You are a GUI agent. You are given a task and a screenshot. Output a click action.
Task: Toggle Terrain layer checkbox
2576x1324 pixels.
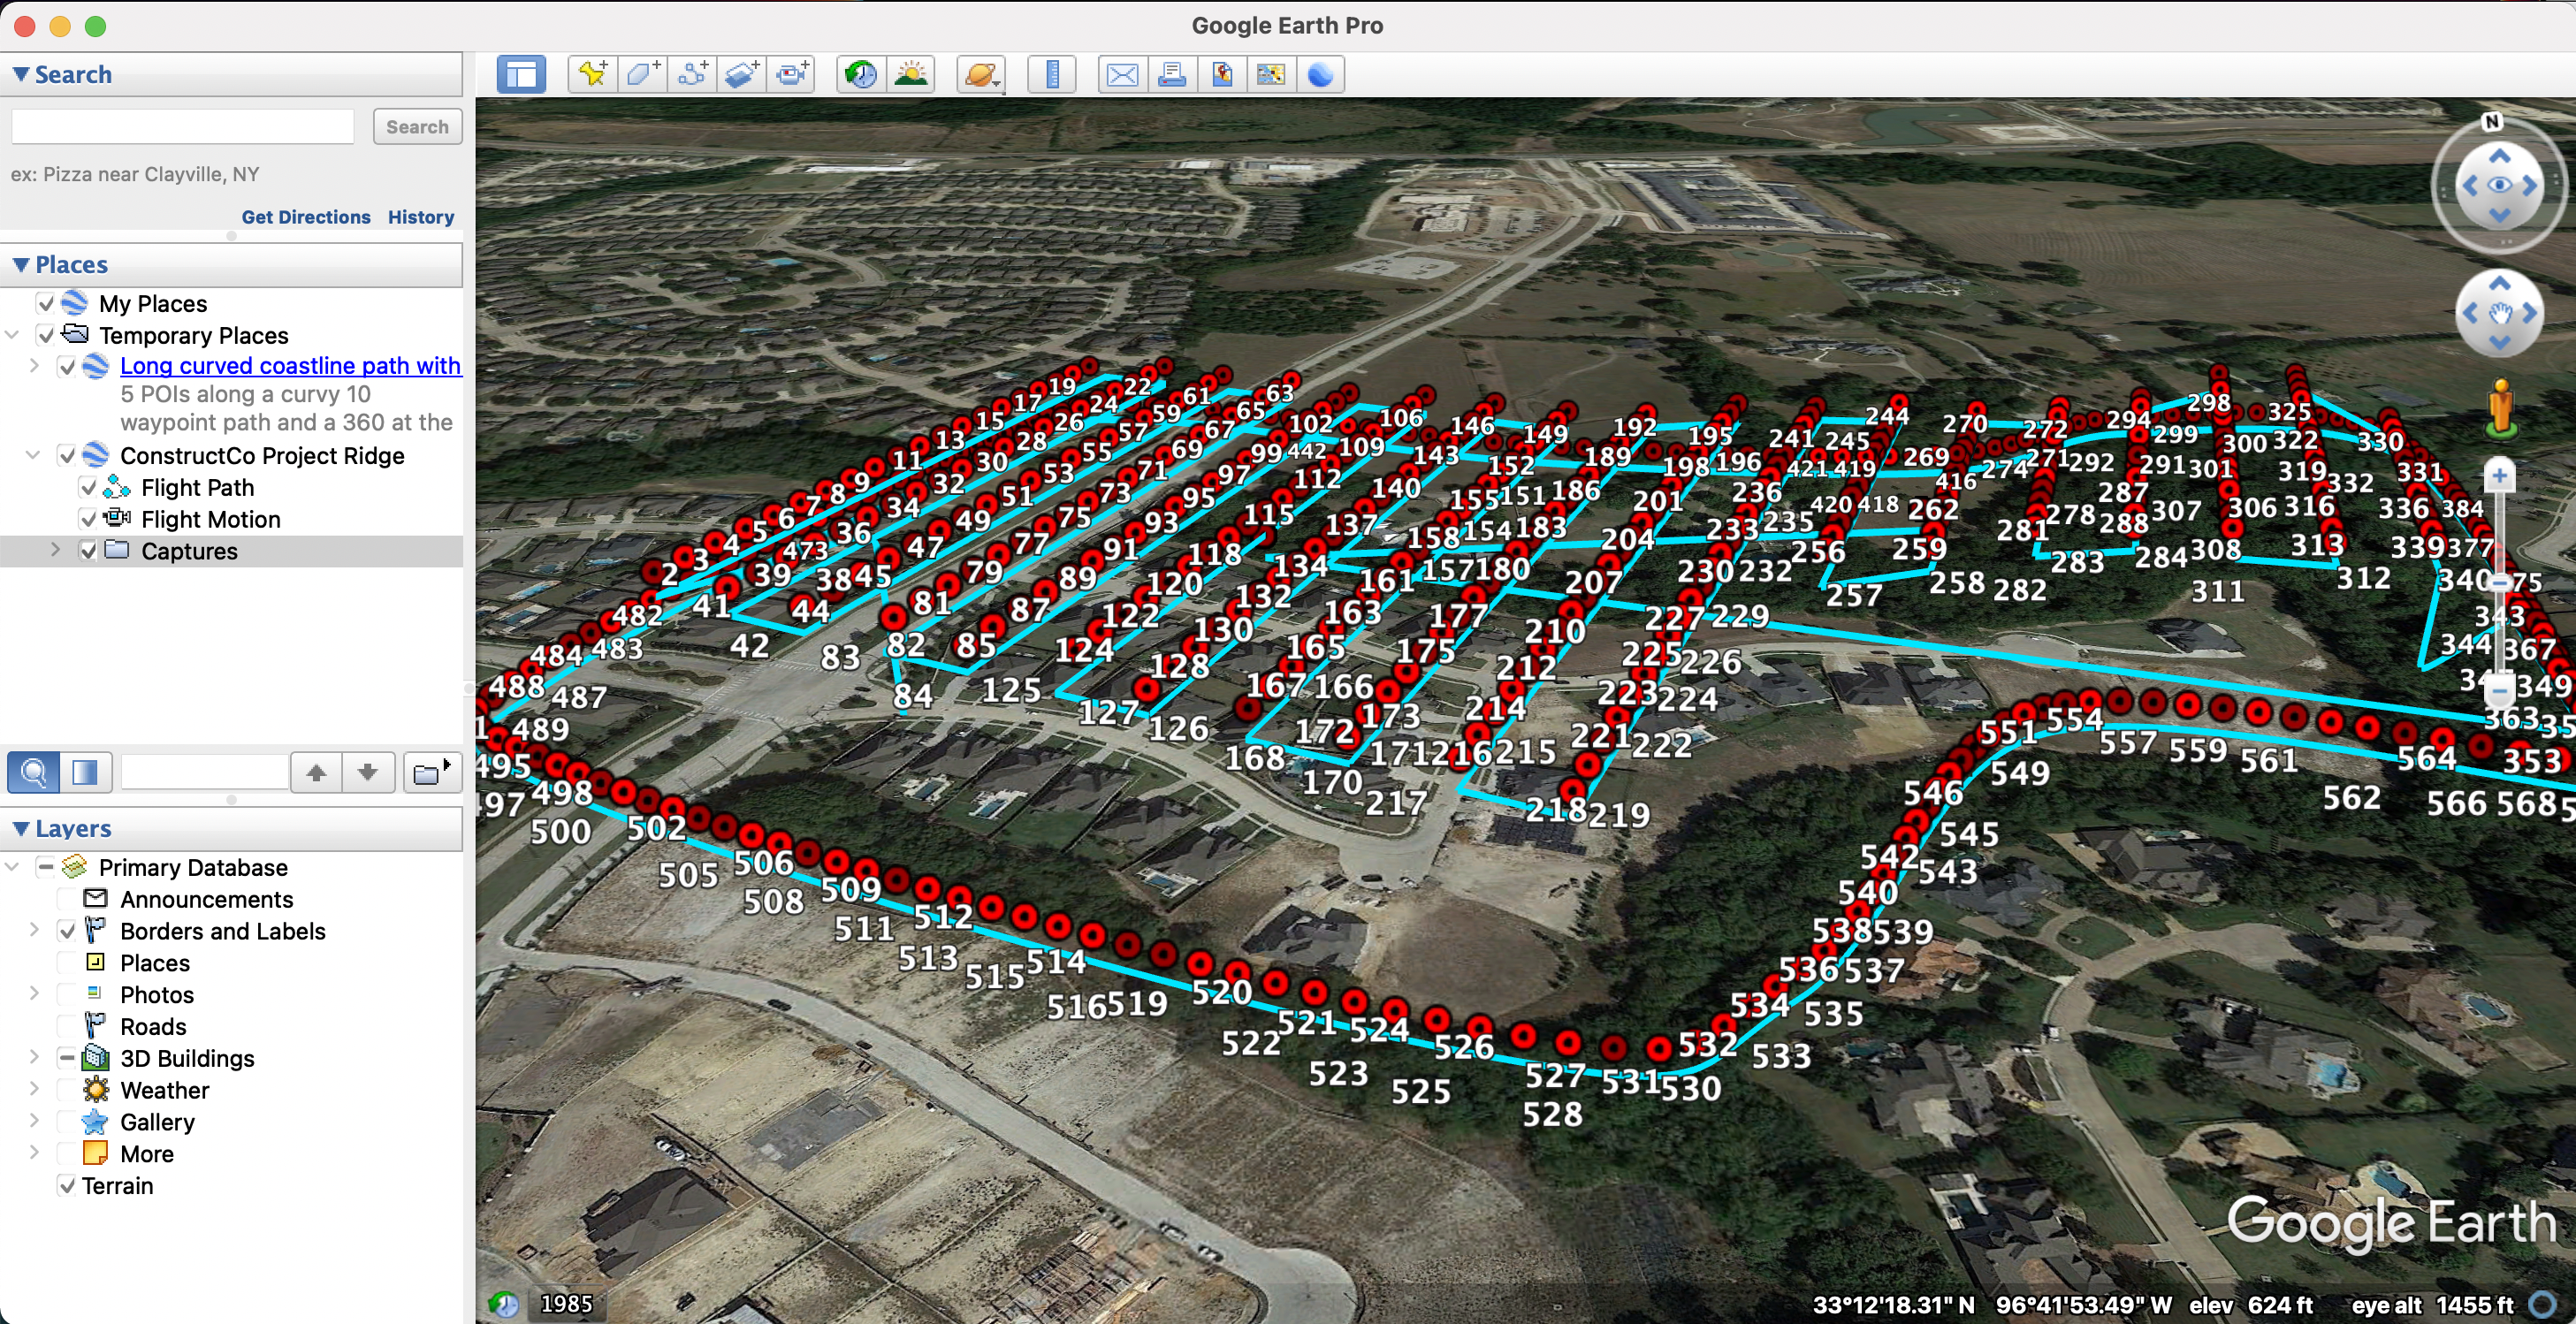click(x=67, y=1186)
